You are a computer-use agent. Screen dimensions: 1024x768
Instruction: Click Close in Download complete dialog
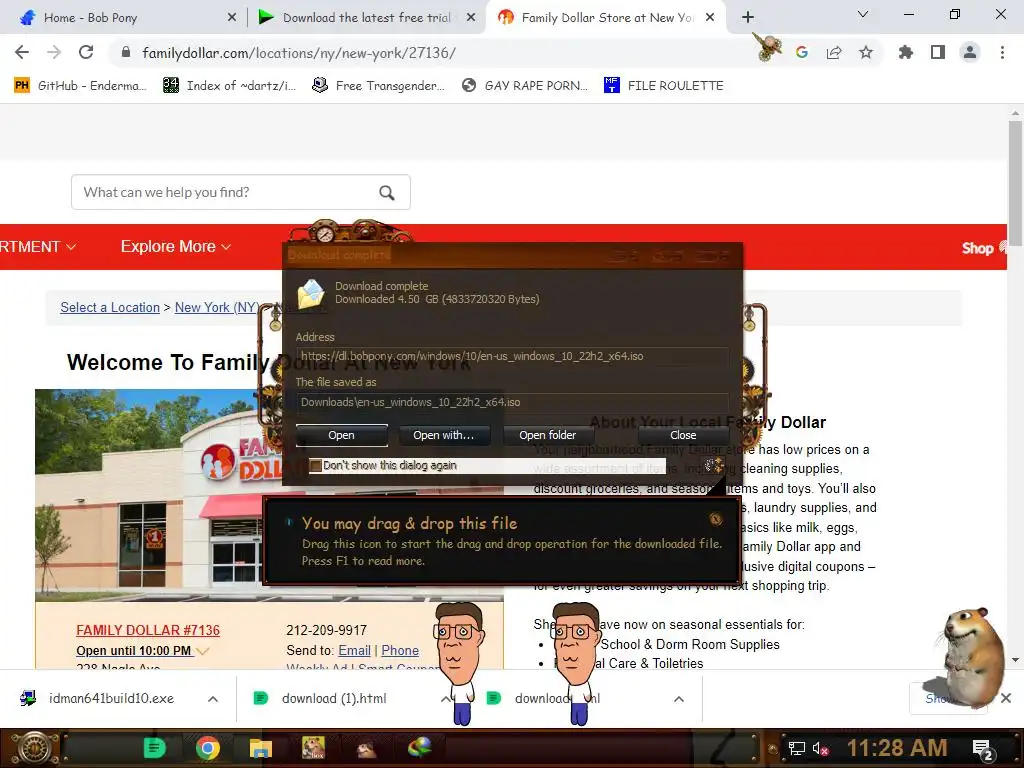point(683,435)
